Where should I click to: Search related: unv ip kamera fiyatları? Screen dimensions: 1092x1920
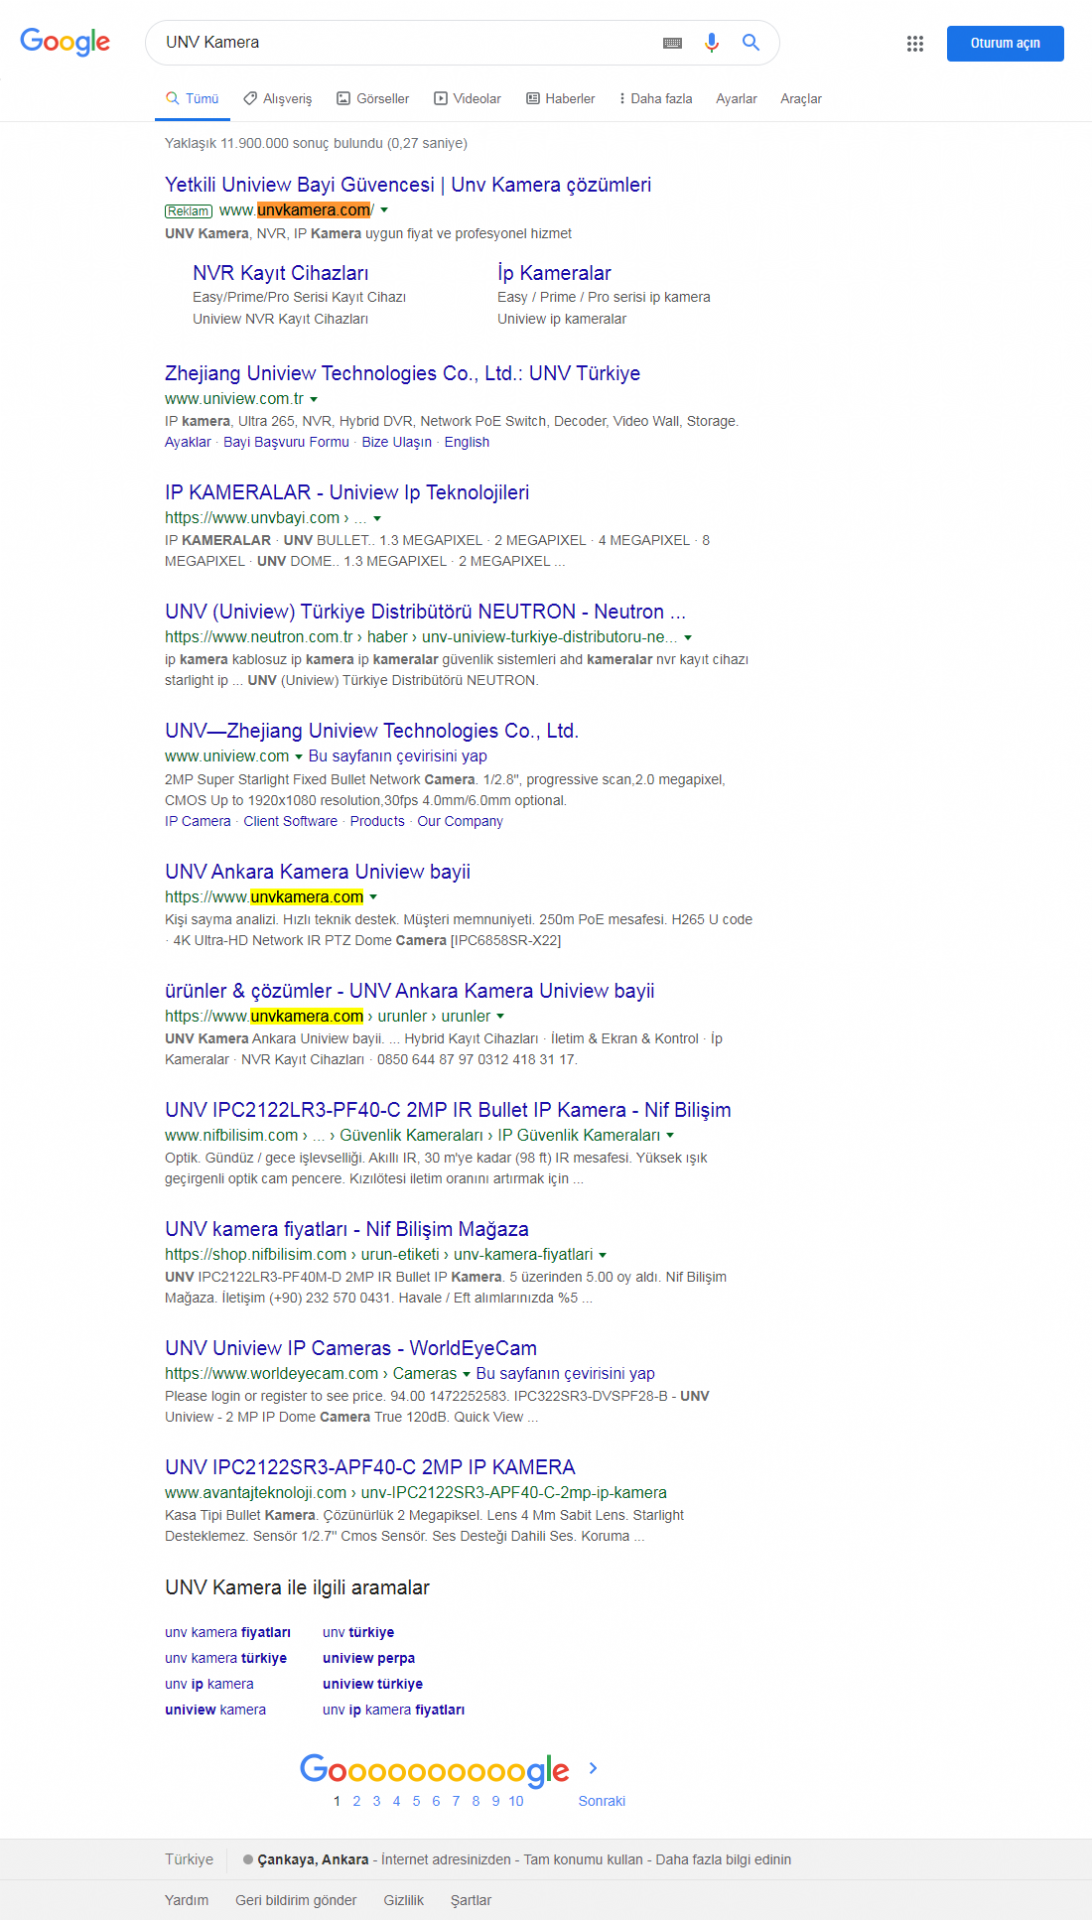click(x=394, y=1710)
